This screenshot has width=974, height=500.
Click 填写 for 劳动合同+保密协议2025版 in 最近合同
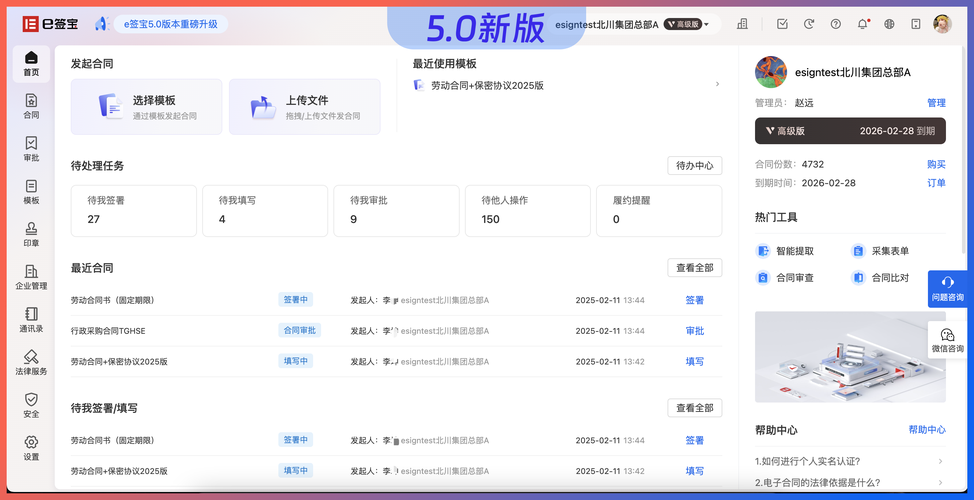click(x=694, y=361)
